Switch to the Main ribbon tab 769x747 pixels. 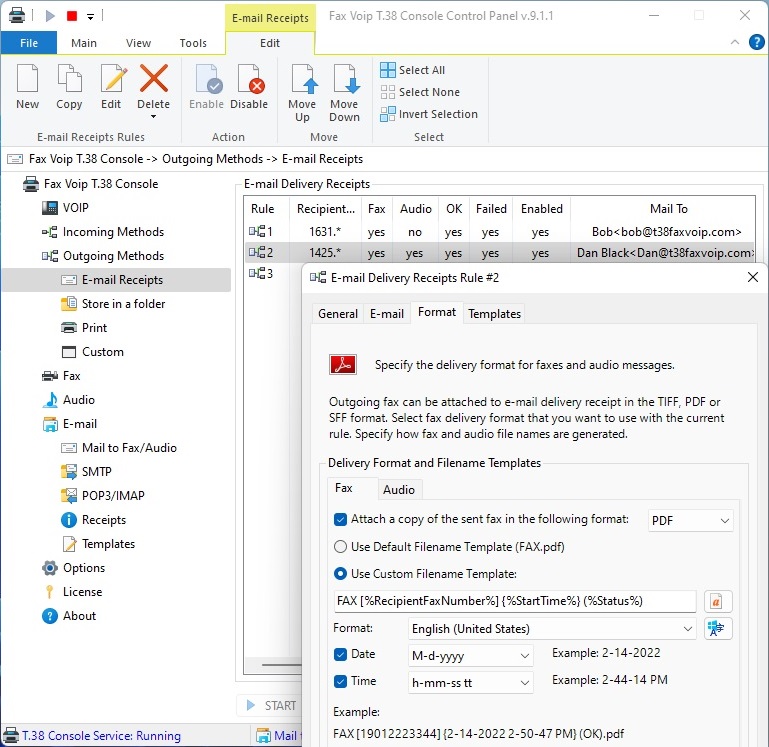coord(84,43)
